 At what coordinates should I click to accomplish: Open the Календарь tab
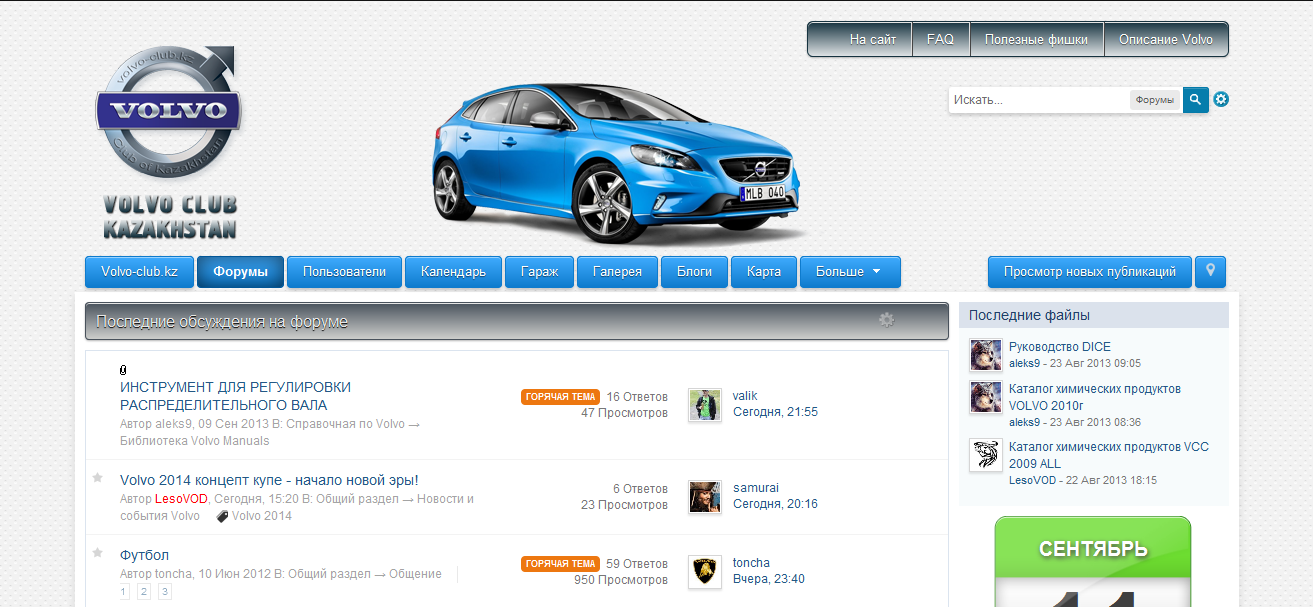click(453, 272)
